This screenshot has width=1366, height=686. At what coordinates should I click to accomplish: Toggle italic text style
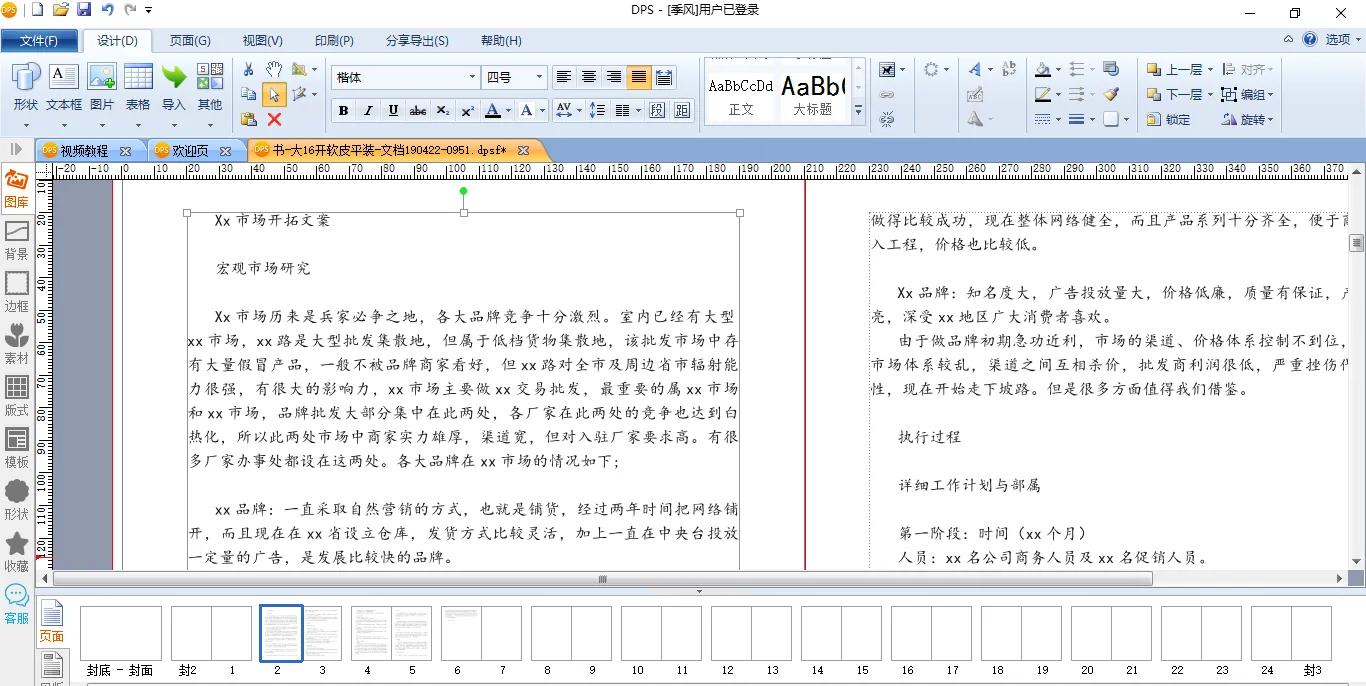pyautogui.click(x=368, y=110)
